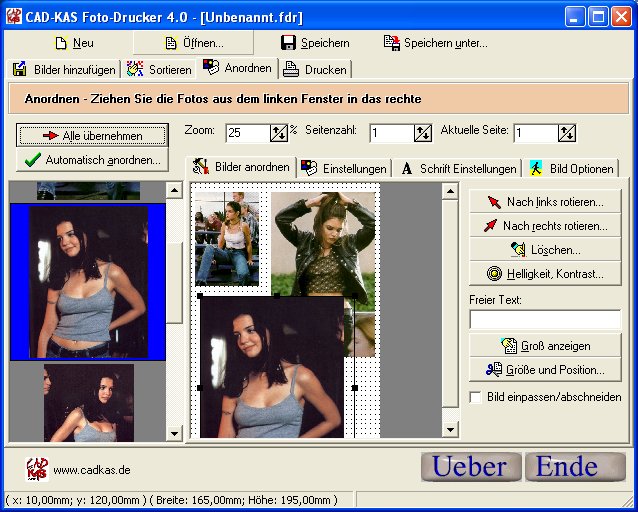Click the Zoom spinner arrows
Viewport: 638px width, 512px height.
click(x=279, y=133)
